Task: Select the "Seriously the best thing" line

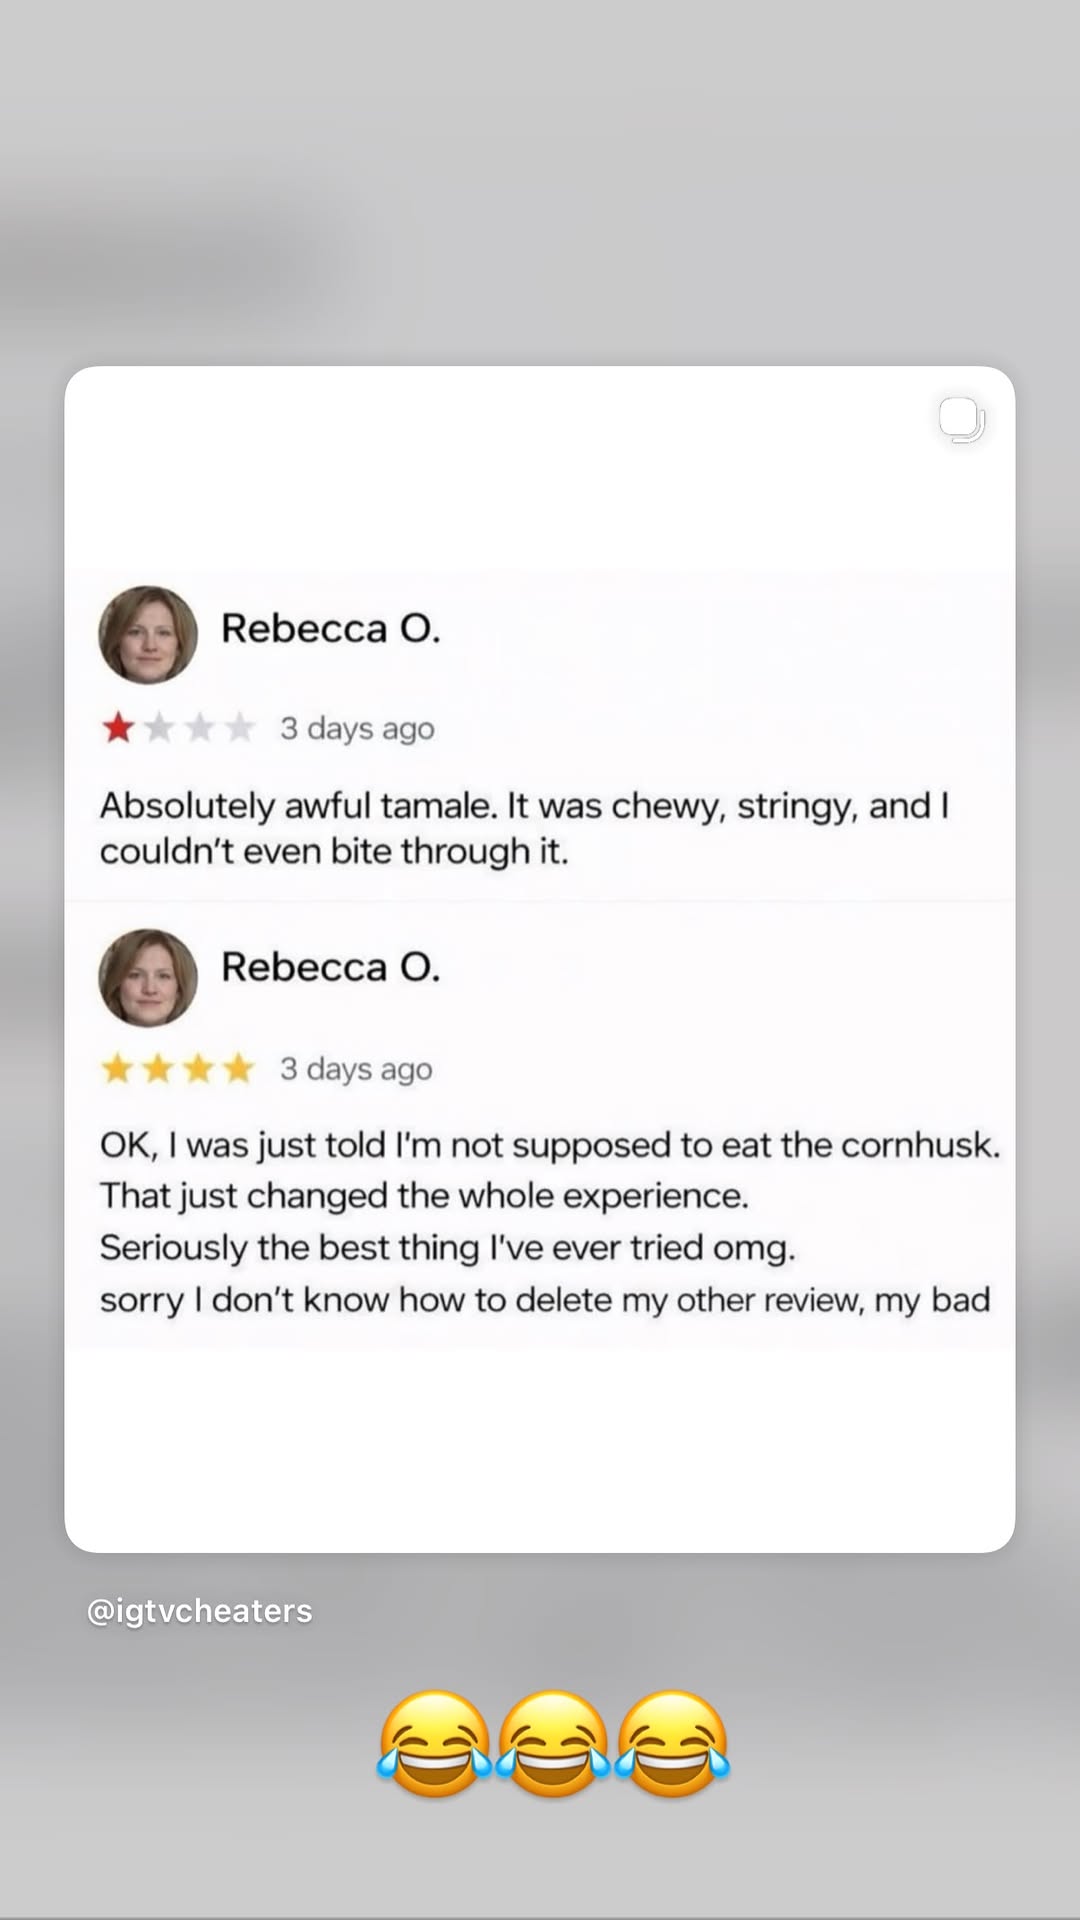Action: (x=447, y=1248)
